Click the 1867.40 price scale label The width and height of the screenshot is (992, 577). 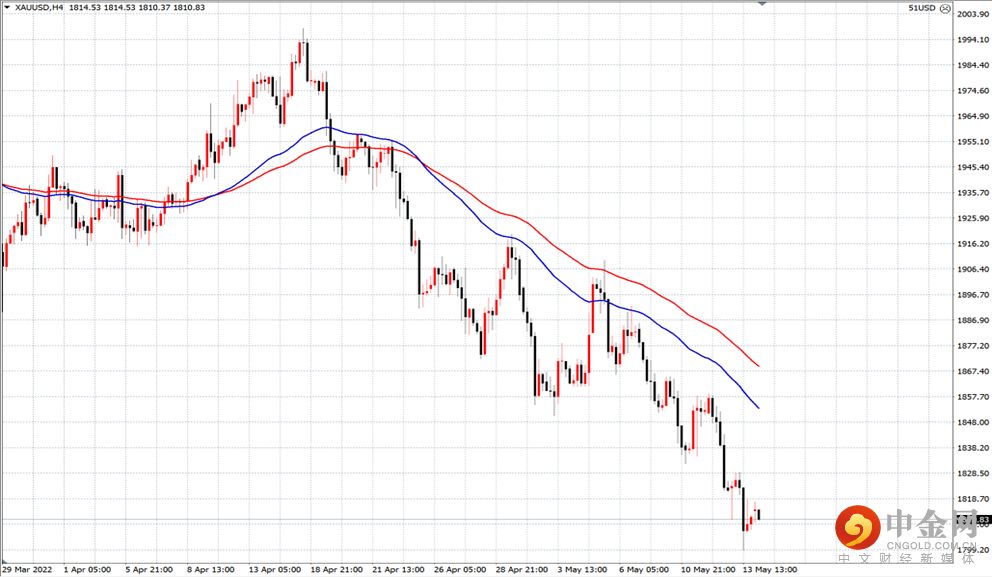tap(973, 371)
